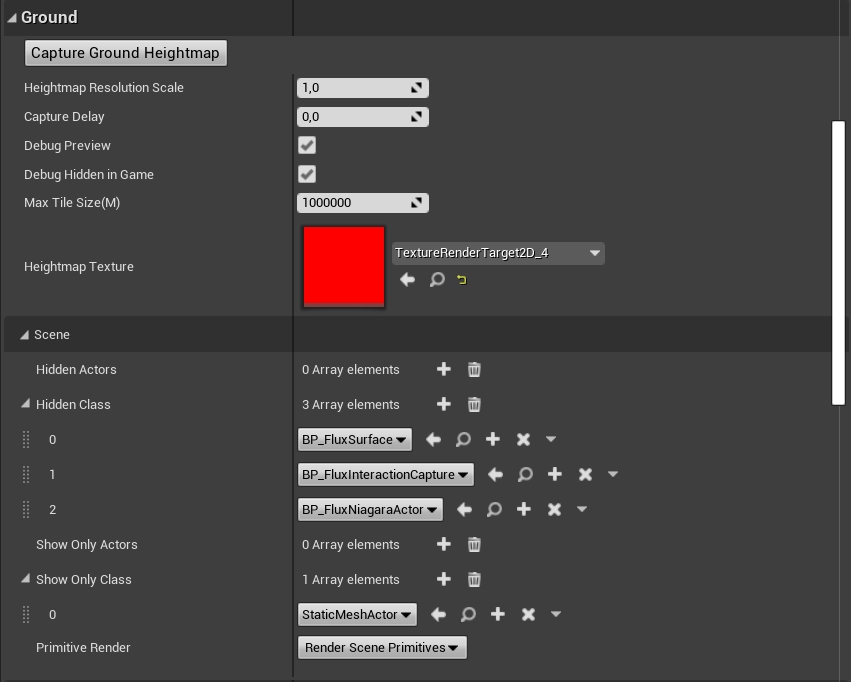Image resolution: width=851 pixels, height=682 pixels.
Task: Empty the Show Only Class array
Action: tap(474, 579)
